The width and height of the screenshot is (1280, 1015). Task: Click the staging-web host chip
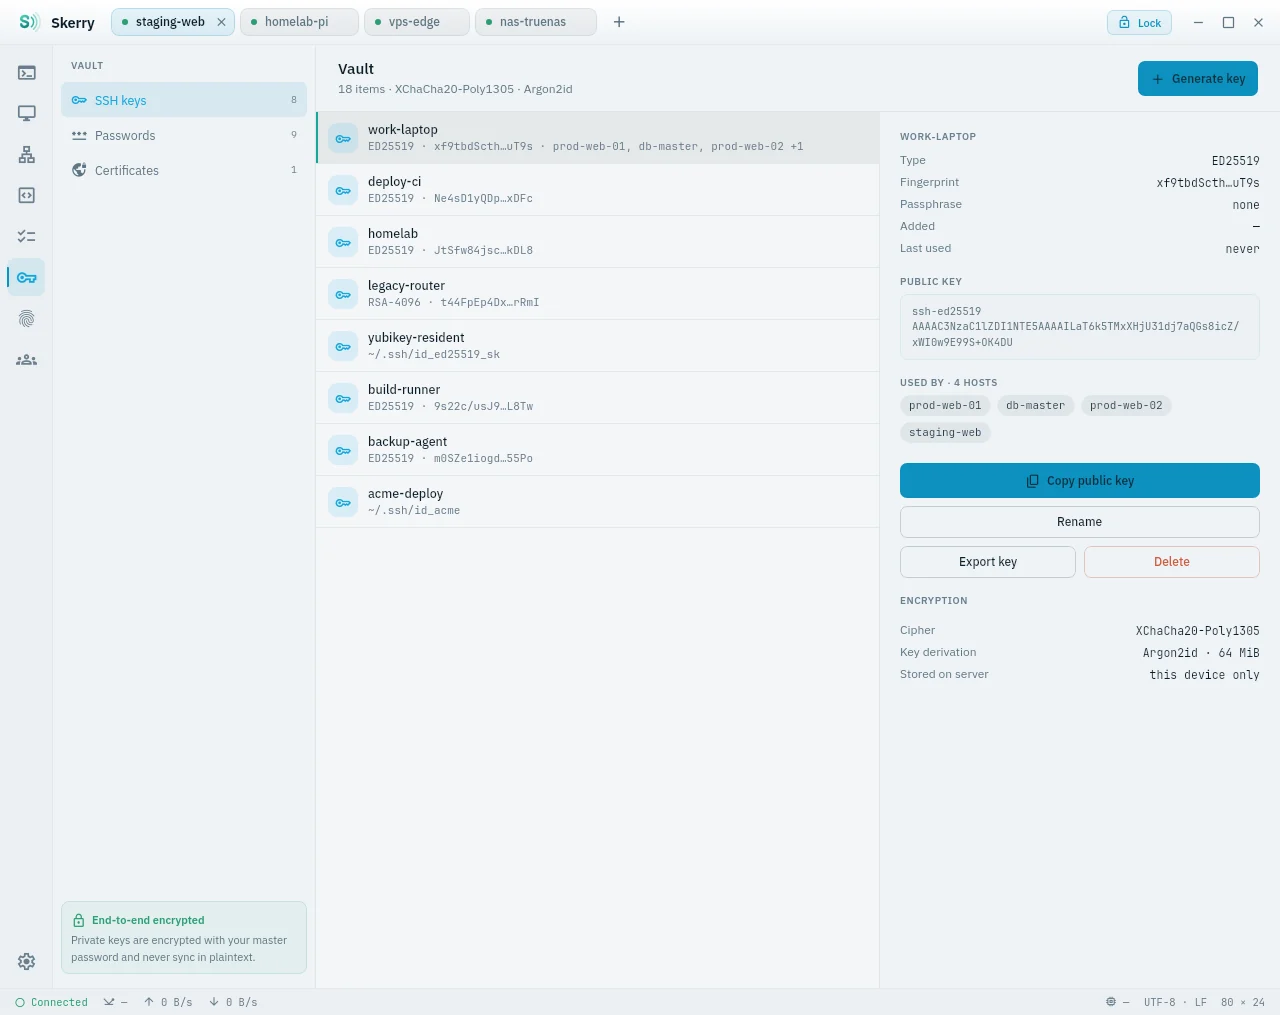click(945, 433)
